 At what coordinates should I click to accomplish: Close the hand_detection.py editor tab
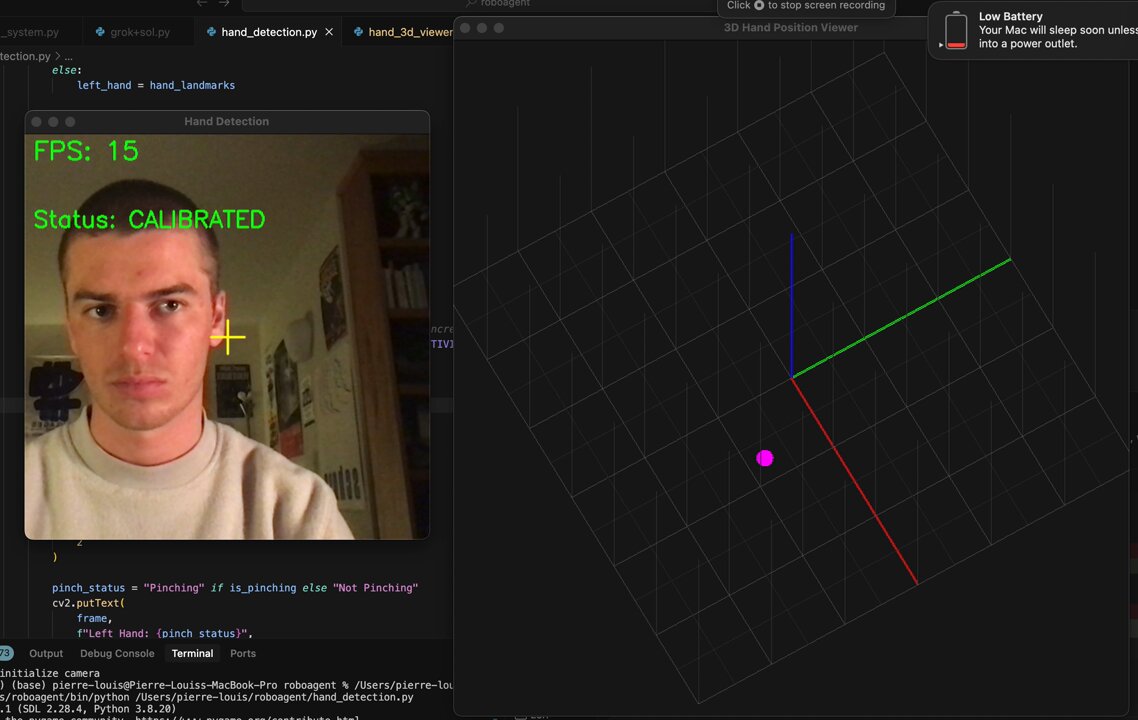click(x=329, y=32)
